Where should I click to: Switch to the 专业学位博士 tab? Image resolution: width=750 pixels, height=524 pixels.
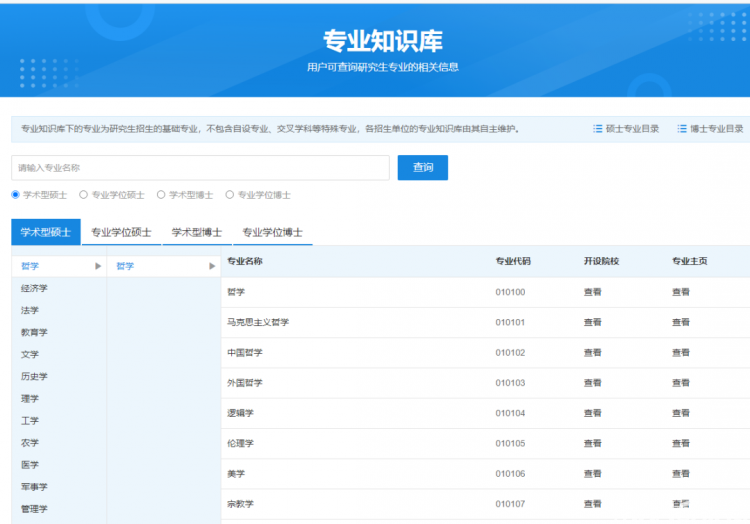pyautogui.click(x=272, y=232)
